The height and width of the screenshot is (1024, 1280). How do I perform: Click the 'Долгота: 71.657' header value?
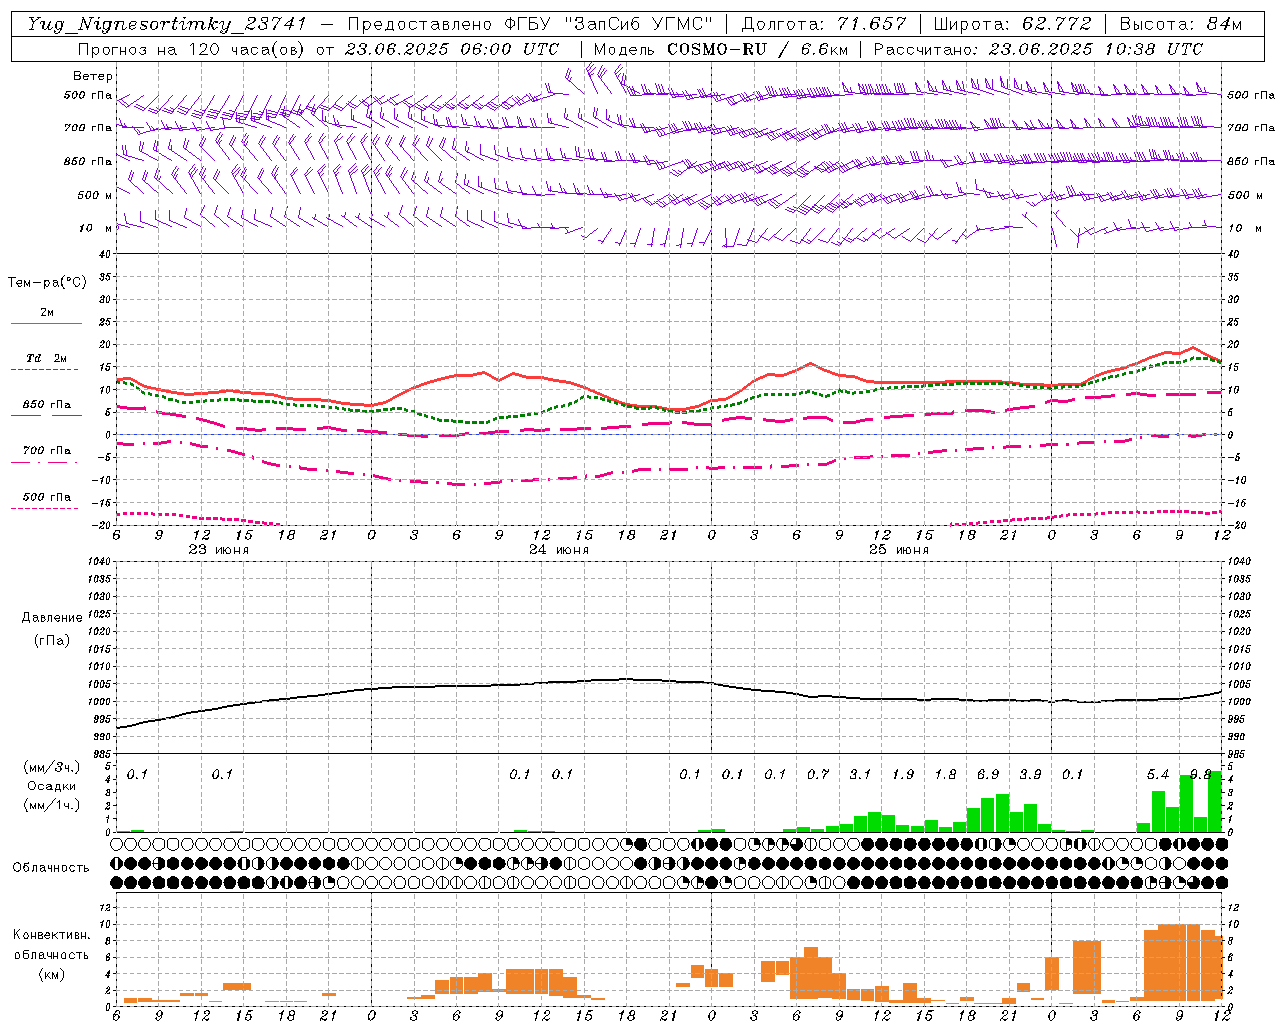click(x=824, y=24)
